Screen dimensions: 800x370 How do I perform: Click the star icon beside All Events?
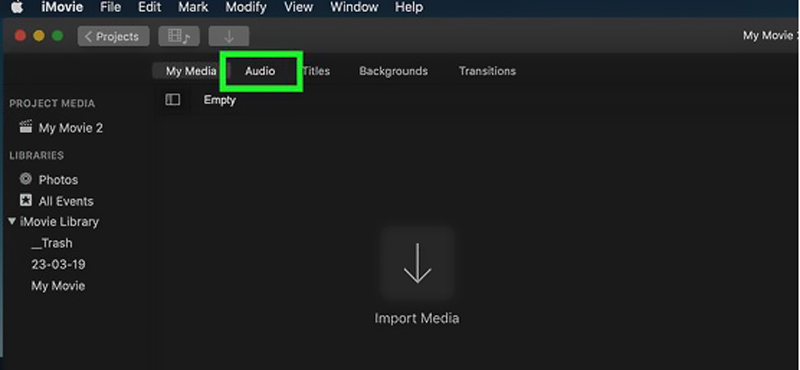[26, 200]
